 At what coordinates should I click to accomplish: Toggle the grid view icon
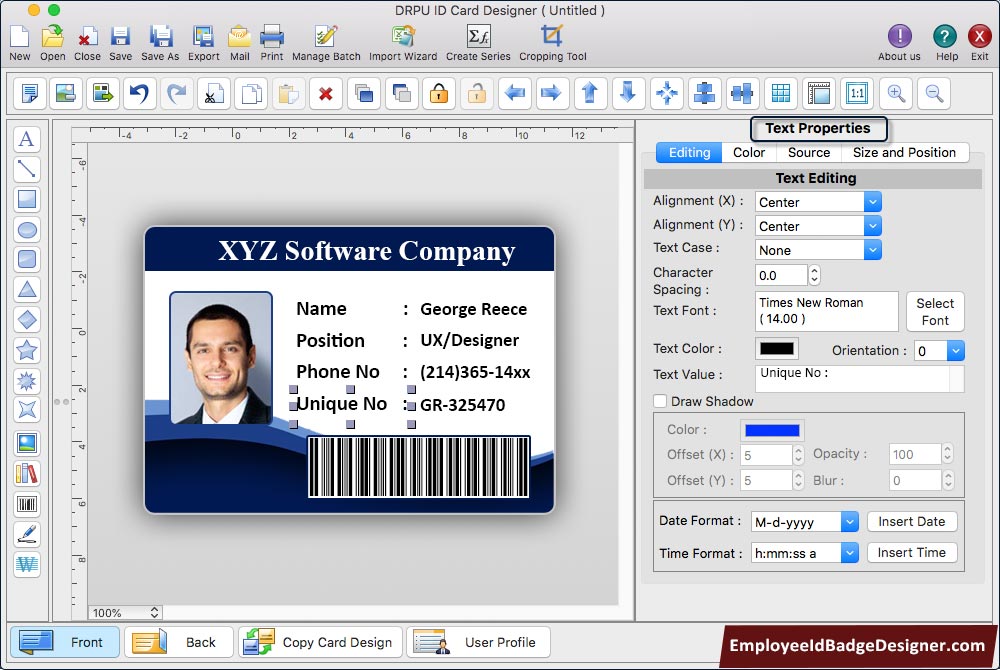tap(781, 94)
